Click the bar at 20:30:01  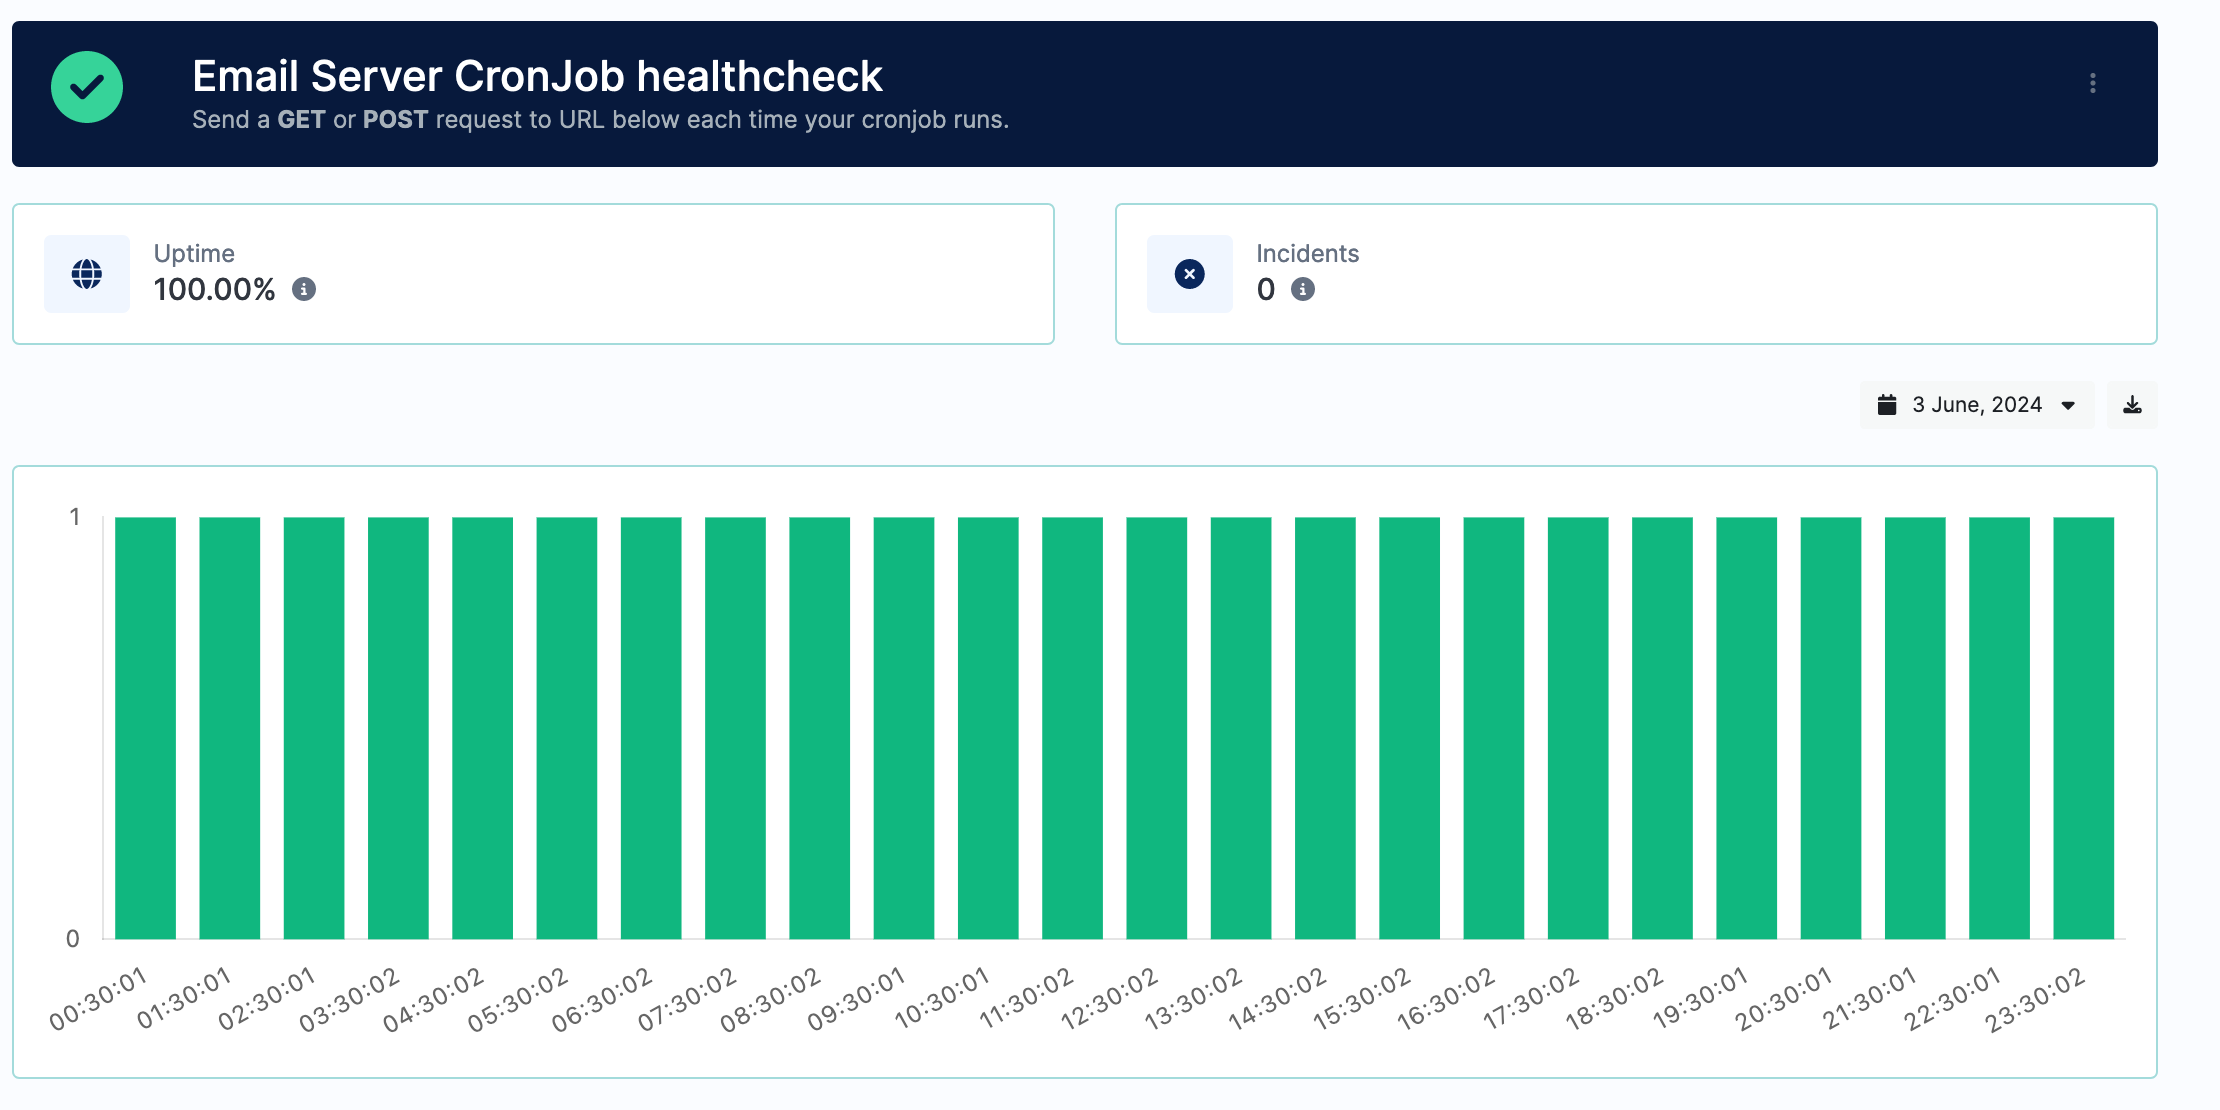[1831, 728]
